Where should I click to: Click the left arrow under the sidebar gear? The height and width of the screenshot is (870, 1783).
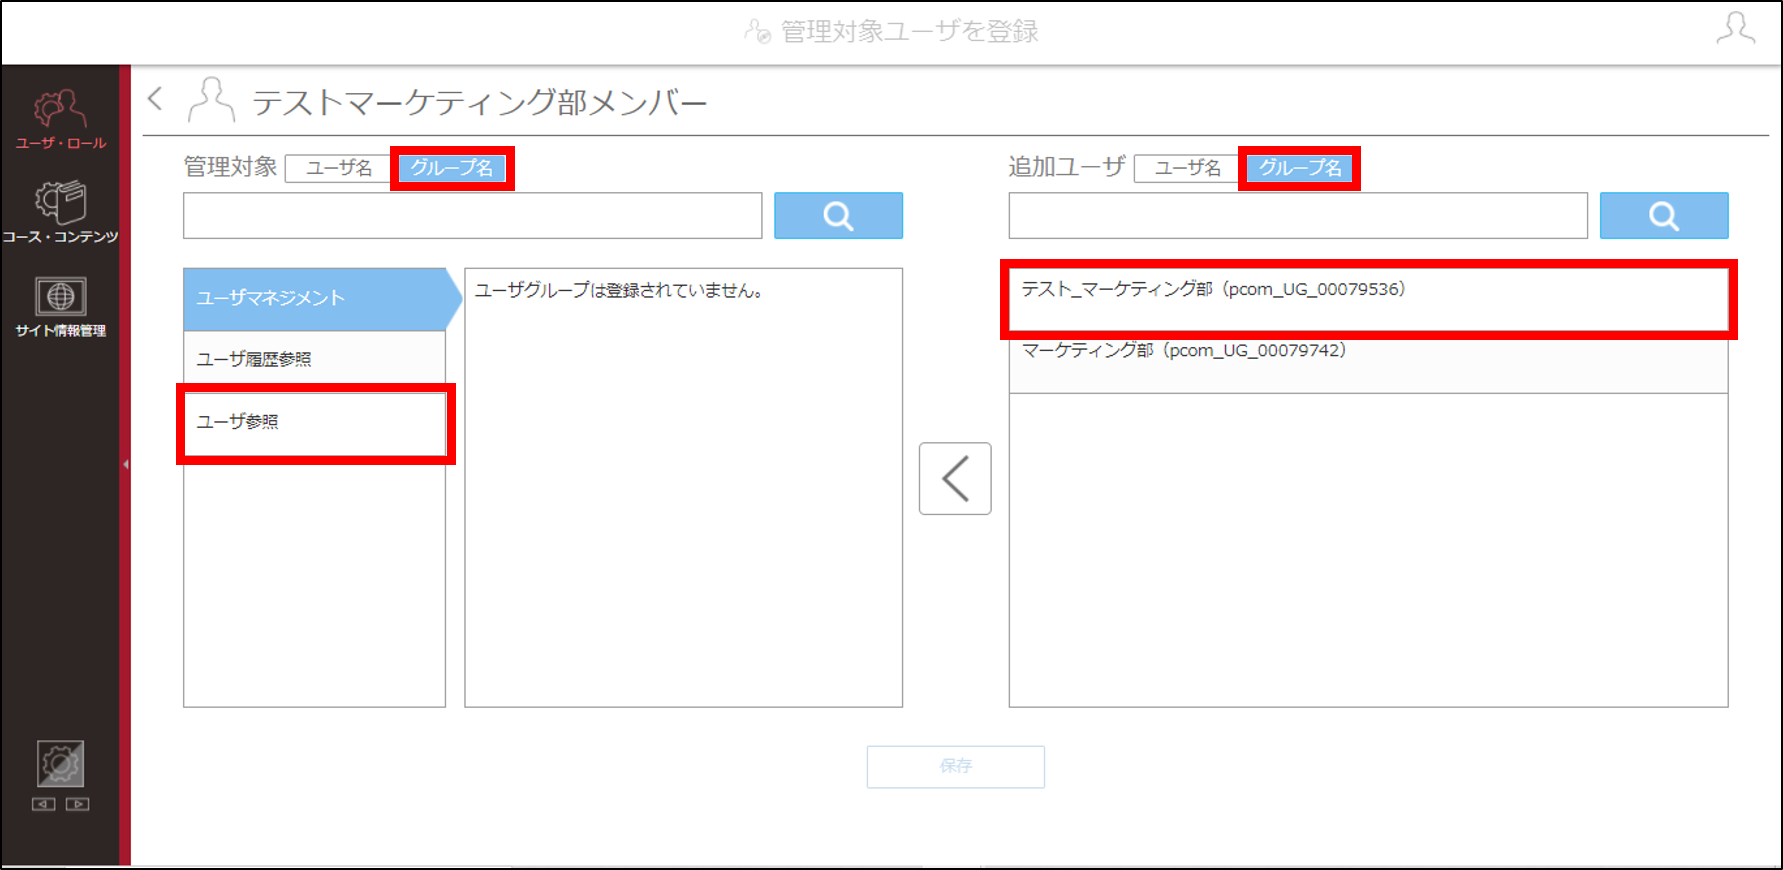coord(43,804)
